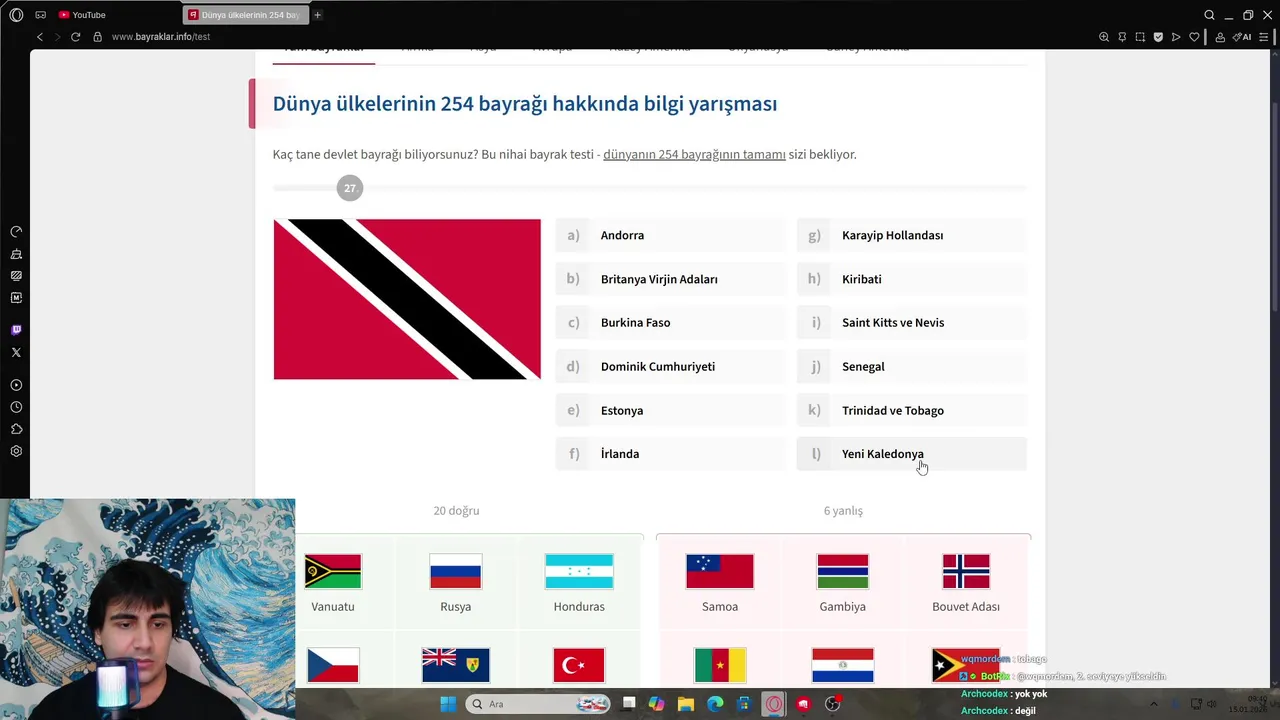Viewport: 1280px width, 720px height.
Task: Click the pinboard pin icon
Action: point(1122,37)
